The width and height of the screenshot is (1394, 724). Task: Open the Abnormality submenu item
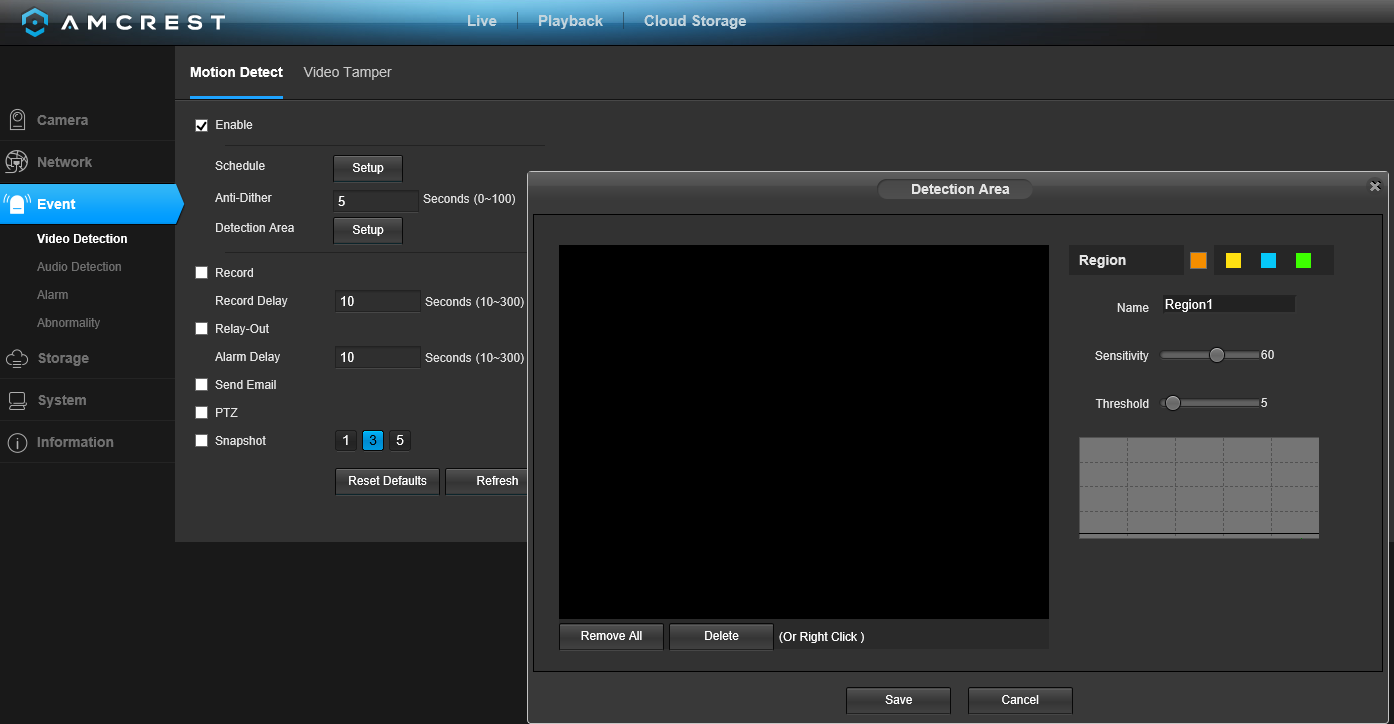click(x=68, y=323)
